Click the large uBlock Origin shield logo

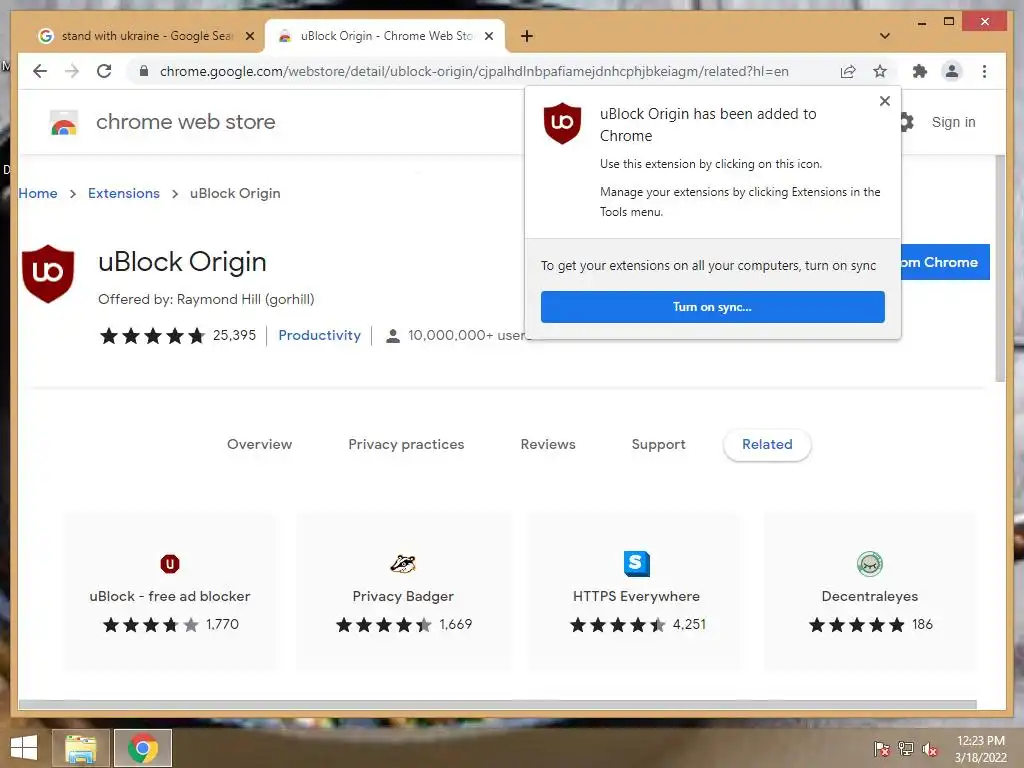point(48,274)
